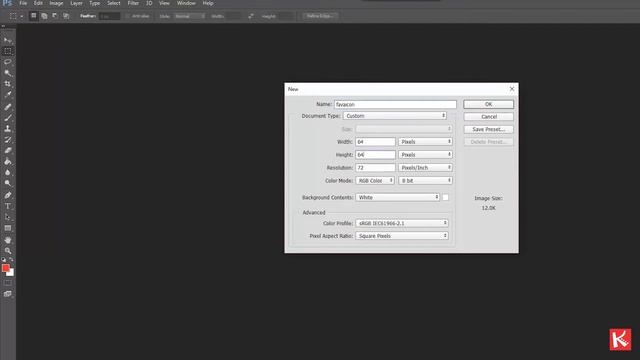The image size is (640, 360).
Task: Open the Resolution units dropdown
Action: click(x=425, y=168)
